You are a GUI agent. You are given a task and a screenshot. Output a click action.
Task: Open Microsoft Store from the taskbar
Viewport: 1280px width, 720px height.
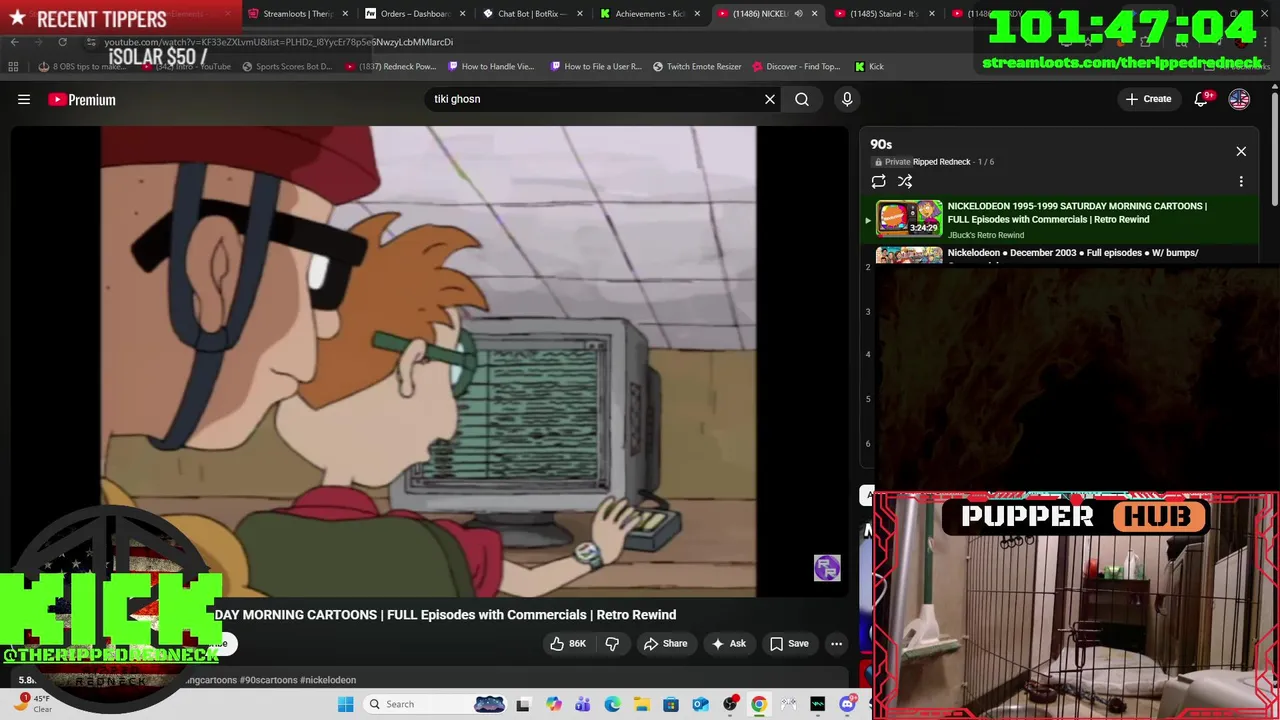click(x=671, y=704)
